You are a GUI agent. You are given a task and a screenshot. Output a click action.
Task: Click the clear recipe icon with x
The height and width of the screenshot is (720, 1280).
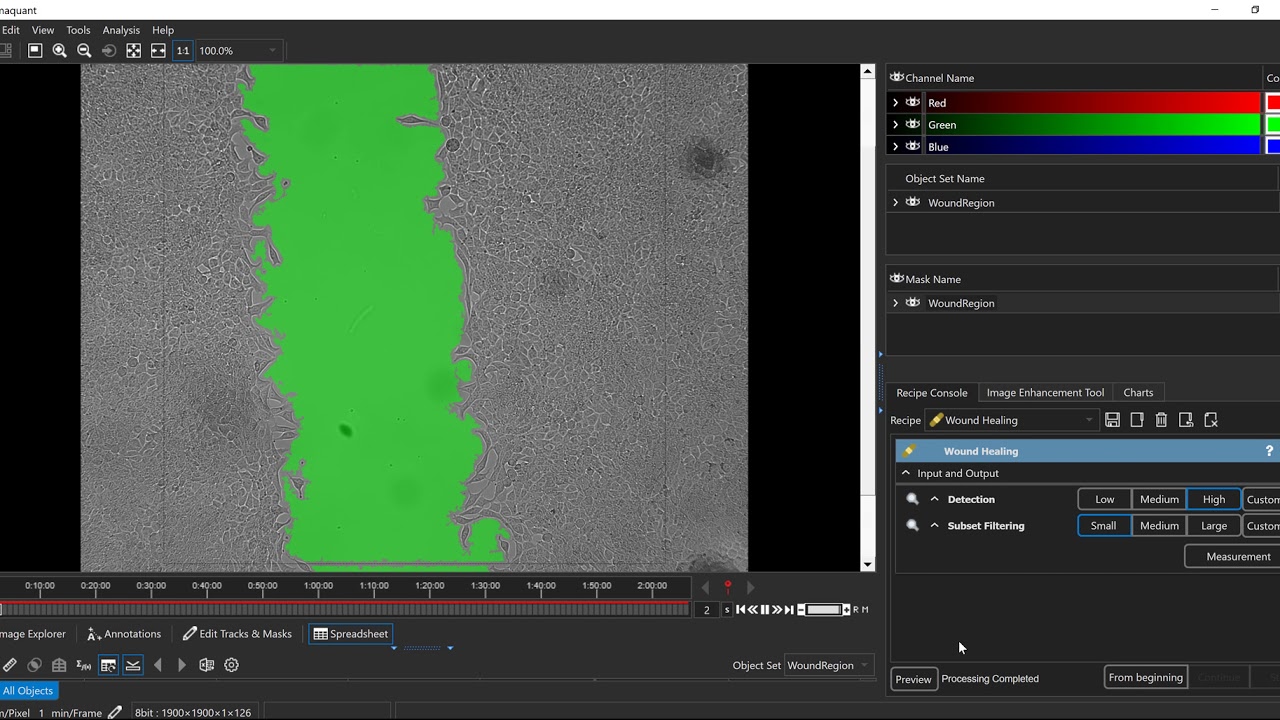point(1210,420)
